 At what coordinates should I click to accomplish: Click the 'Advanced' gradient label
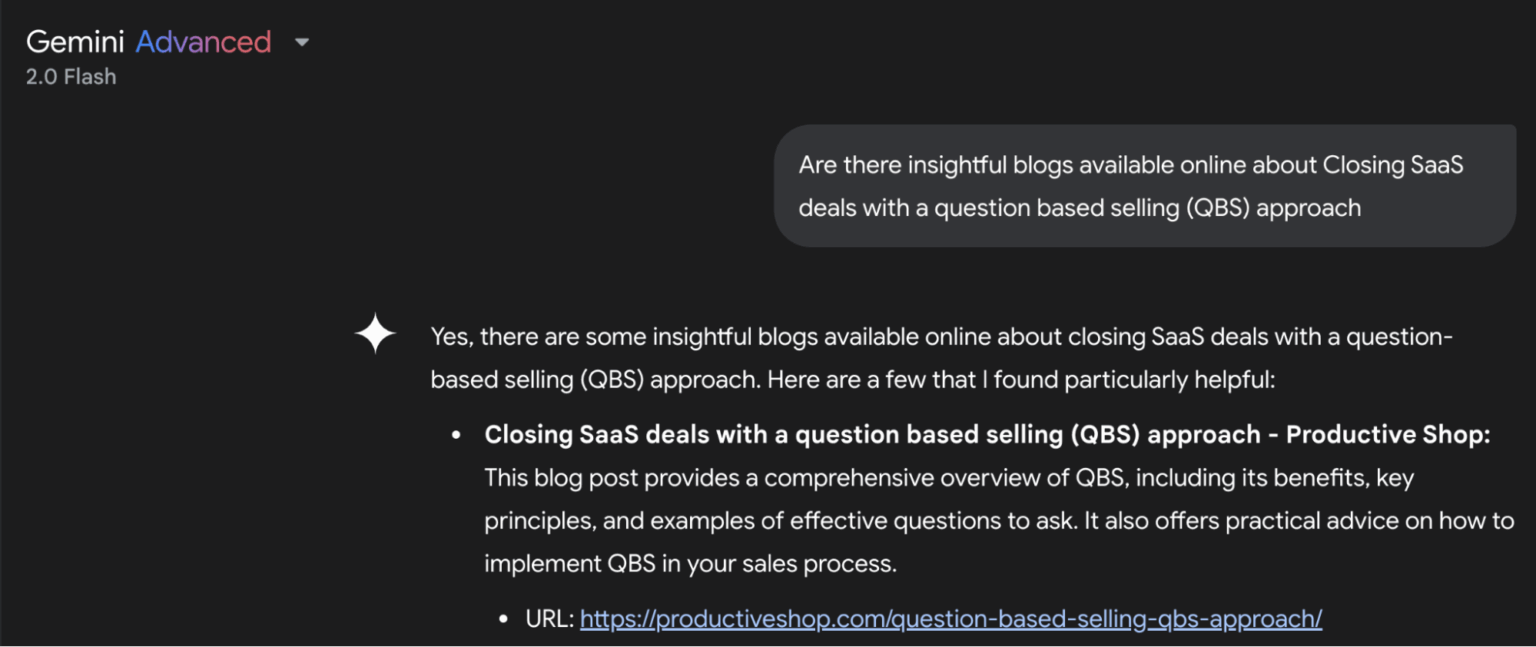(205, 41)
